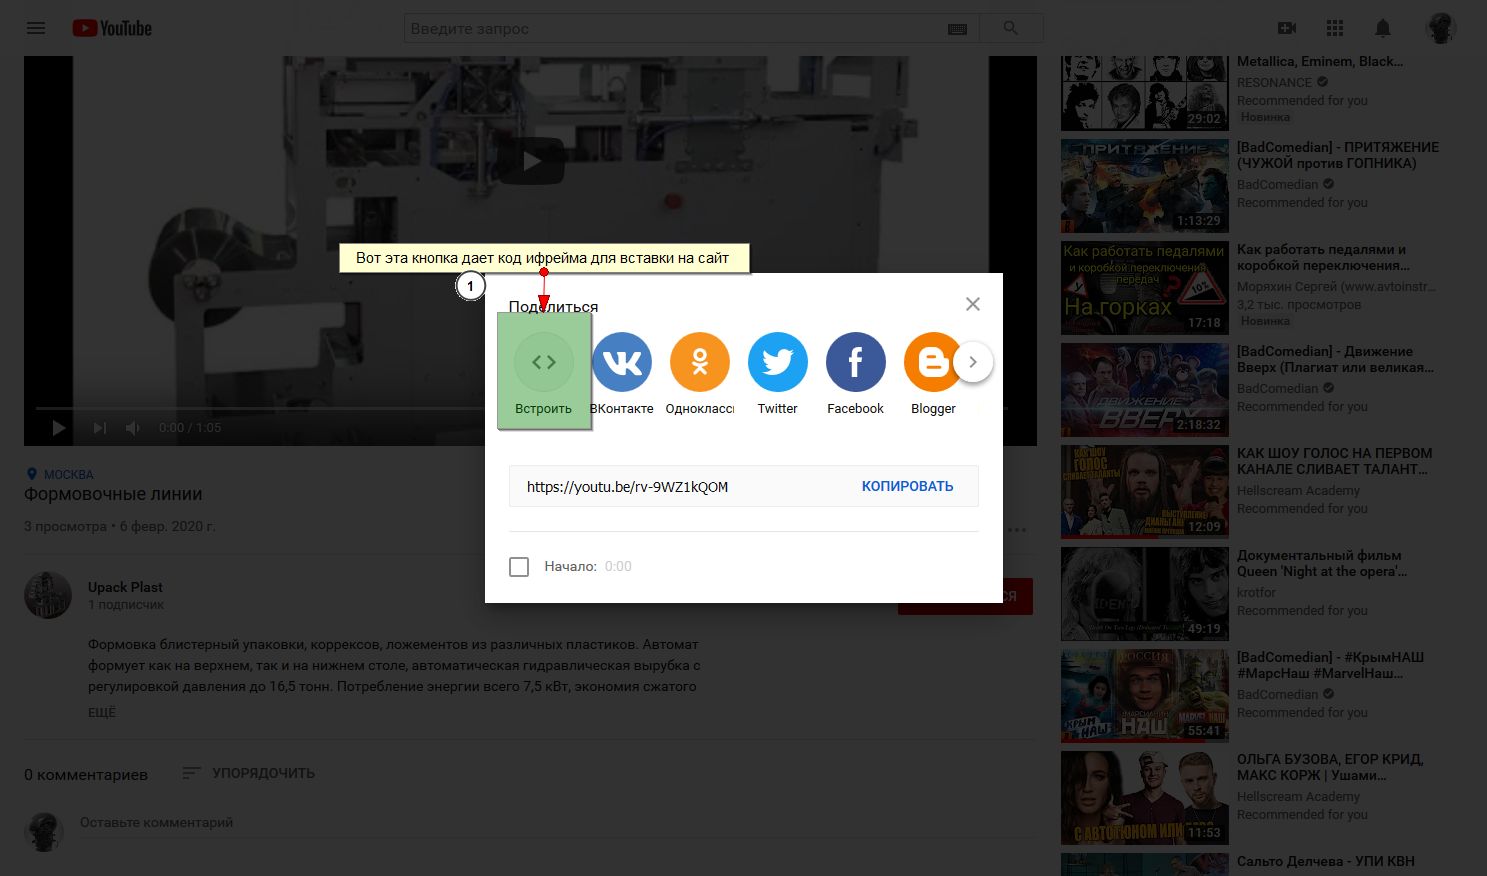The height and width of the screenshot is (876, 1487).
Task: Show more share targets with right arrow
Action: coord(973,362)
